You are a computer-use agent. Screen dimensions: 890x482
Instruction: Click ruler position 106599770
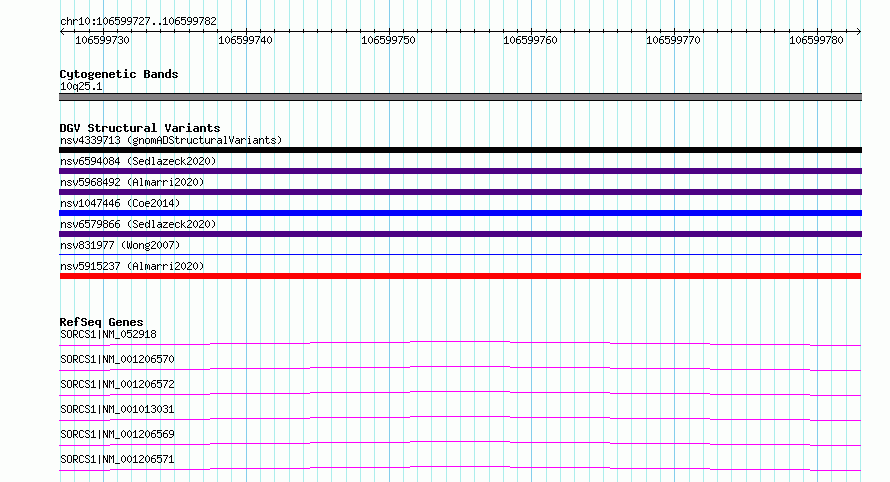(x=674, y=40)
